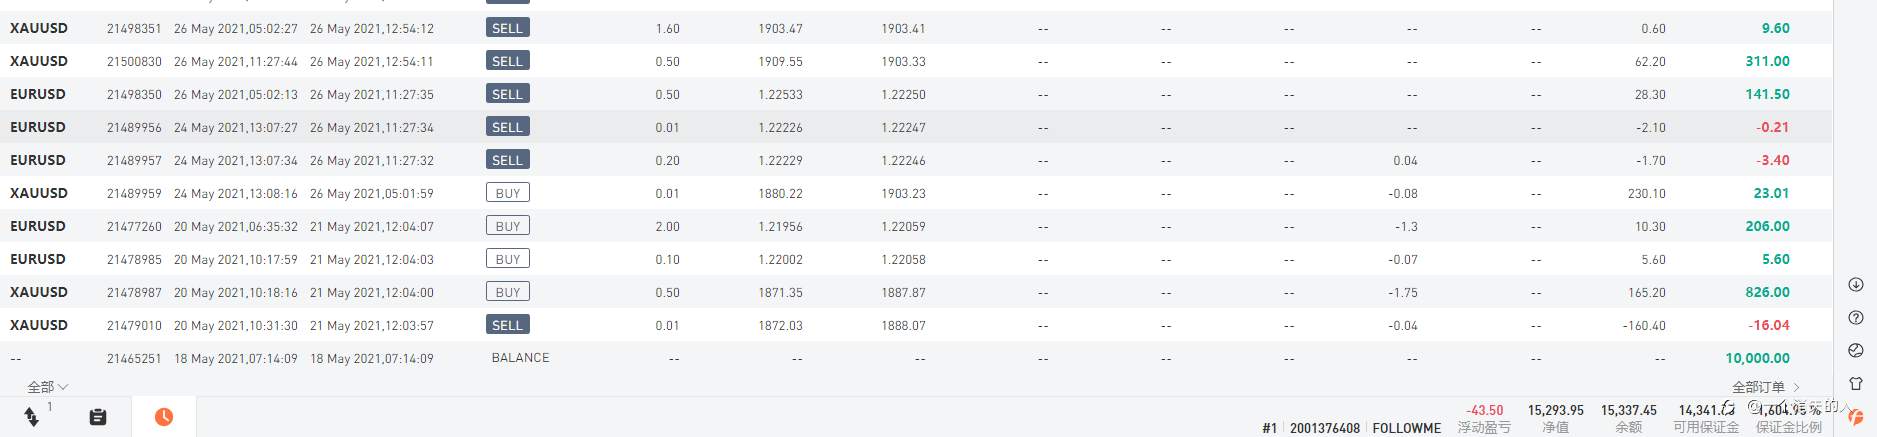
Task: Click the download icon in right sidebar
Action: coord(1856,285)
